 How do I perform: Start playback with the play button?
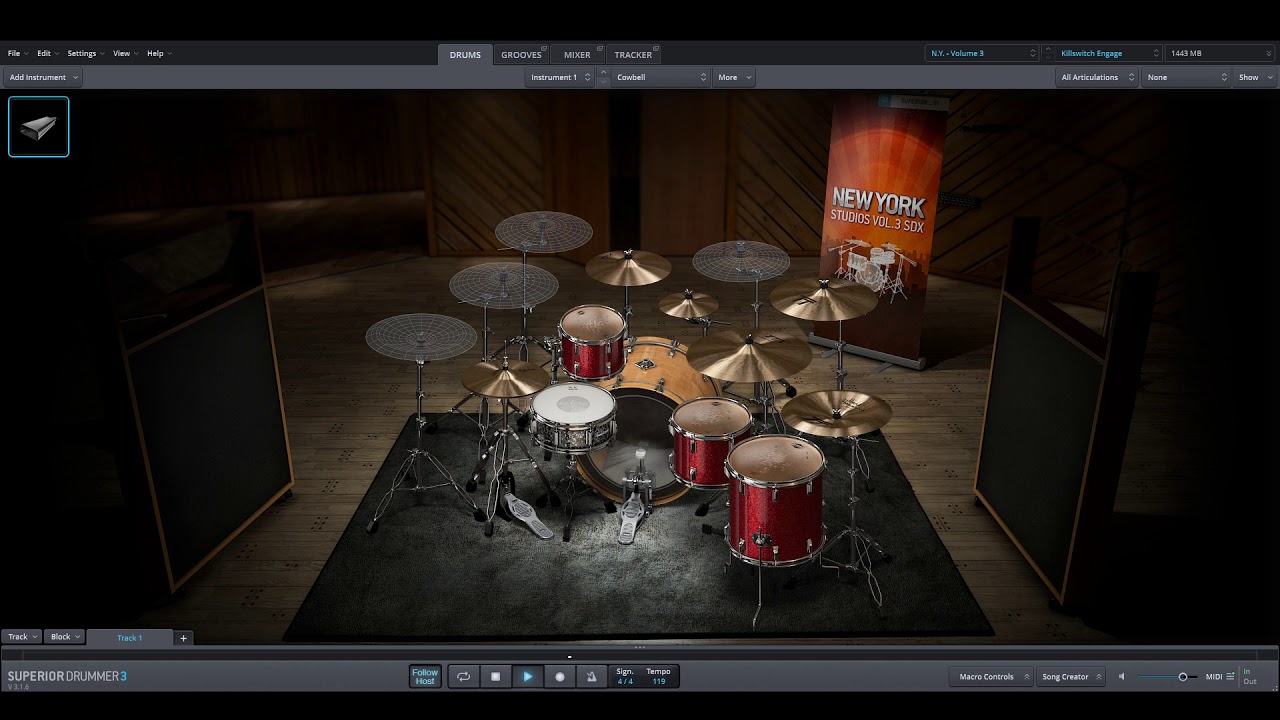tap(528, 677)
